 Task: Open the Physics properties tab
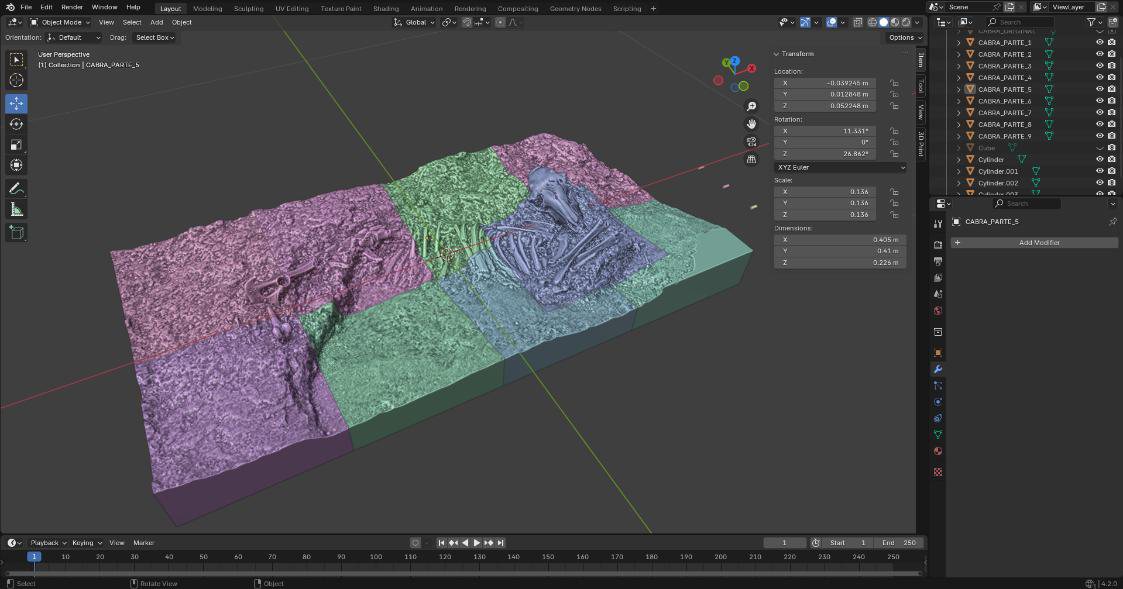pos(938,402)
